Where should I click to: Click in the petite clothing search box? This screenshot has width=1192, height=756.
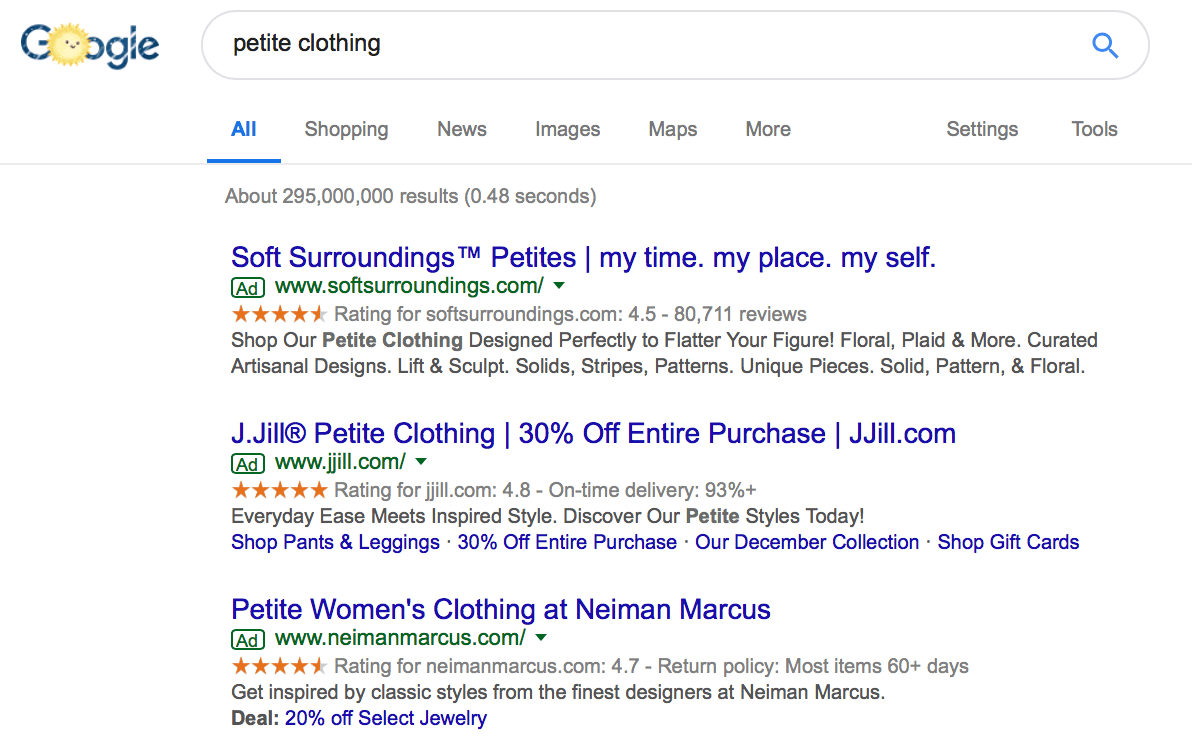[654, 44]
